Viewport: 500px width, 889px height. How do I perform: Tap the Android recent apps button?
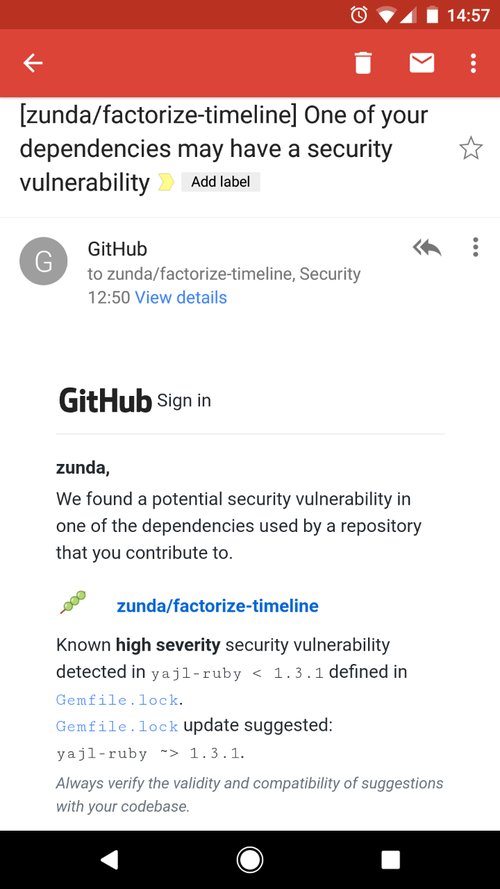390,860
